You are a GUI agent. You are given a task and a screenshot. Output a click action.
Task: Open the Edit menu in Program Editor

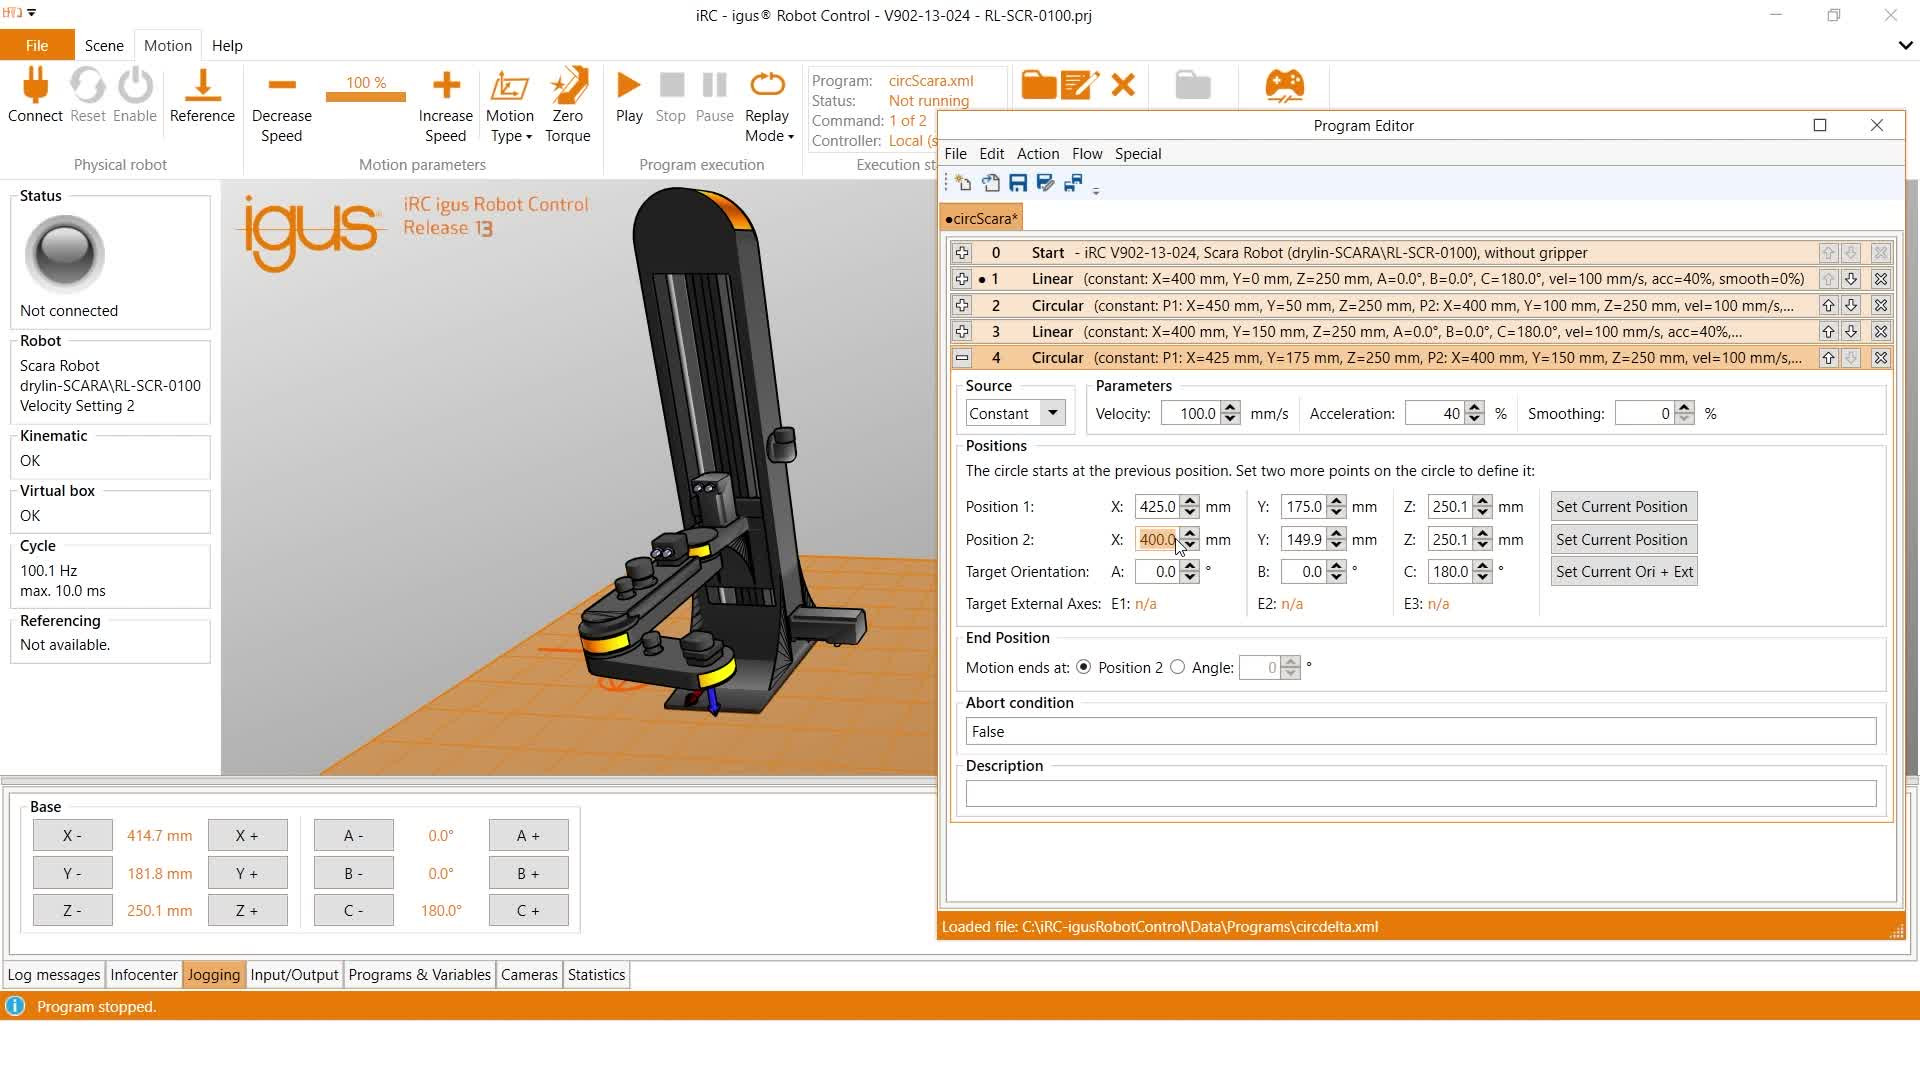991,153
